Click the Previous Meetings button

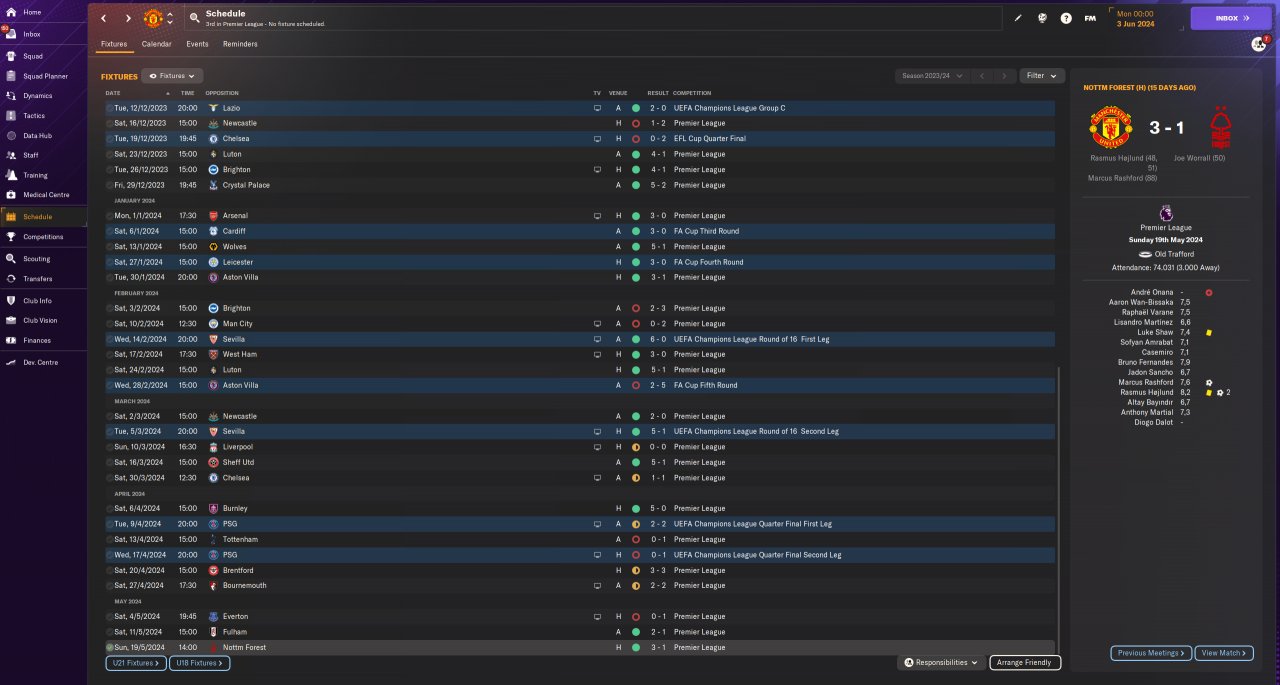[x=1151, y=653]
